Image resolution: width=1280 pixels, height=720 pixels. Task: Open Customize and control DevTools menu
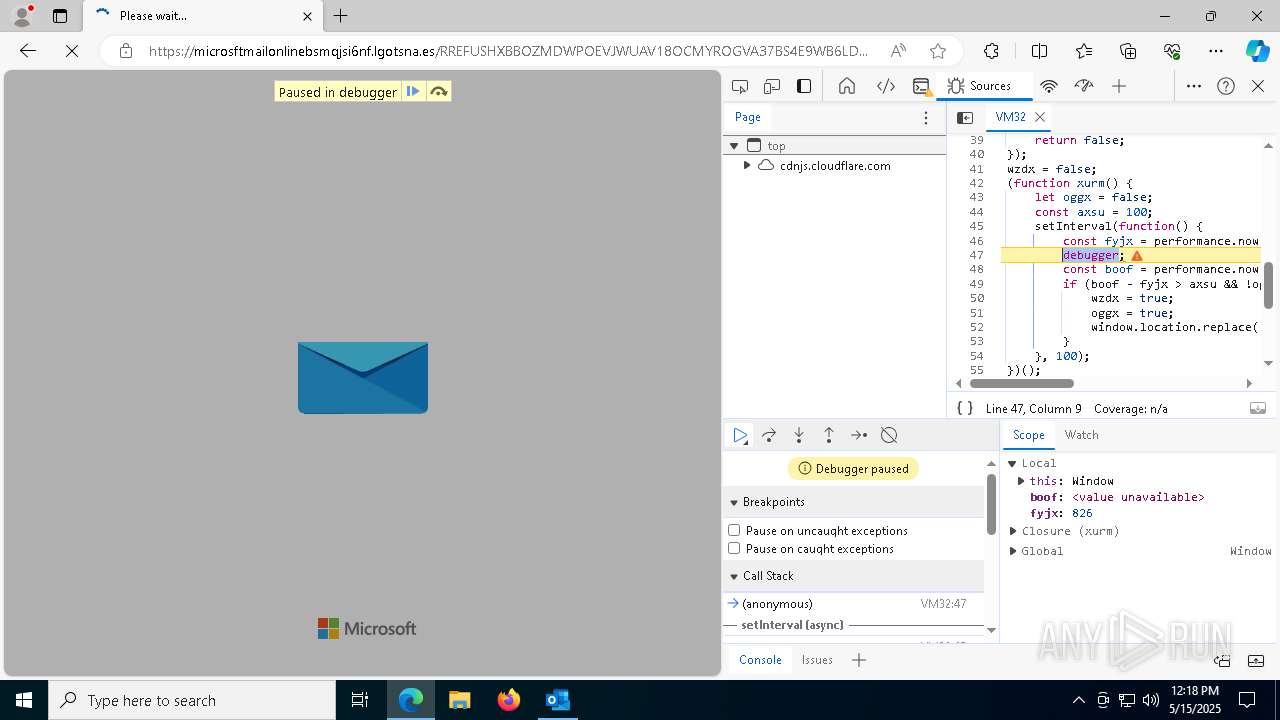coord(1194,86)
